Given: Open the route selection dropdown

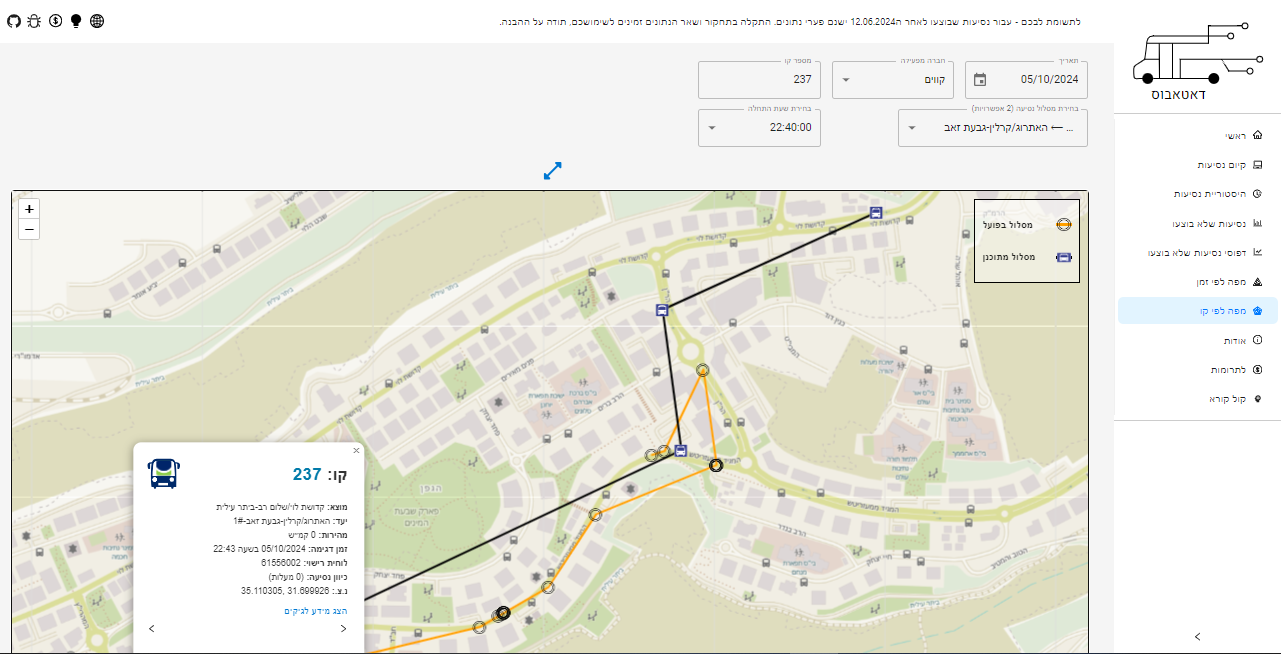Looking at the screenshot, I should (x=993, y=128).
